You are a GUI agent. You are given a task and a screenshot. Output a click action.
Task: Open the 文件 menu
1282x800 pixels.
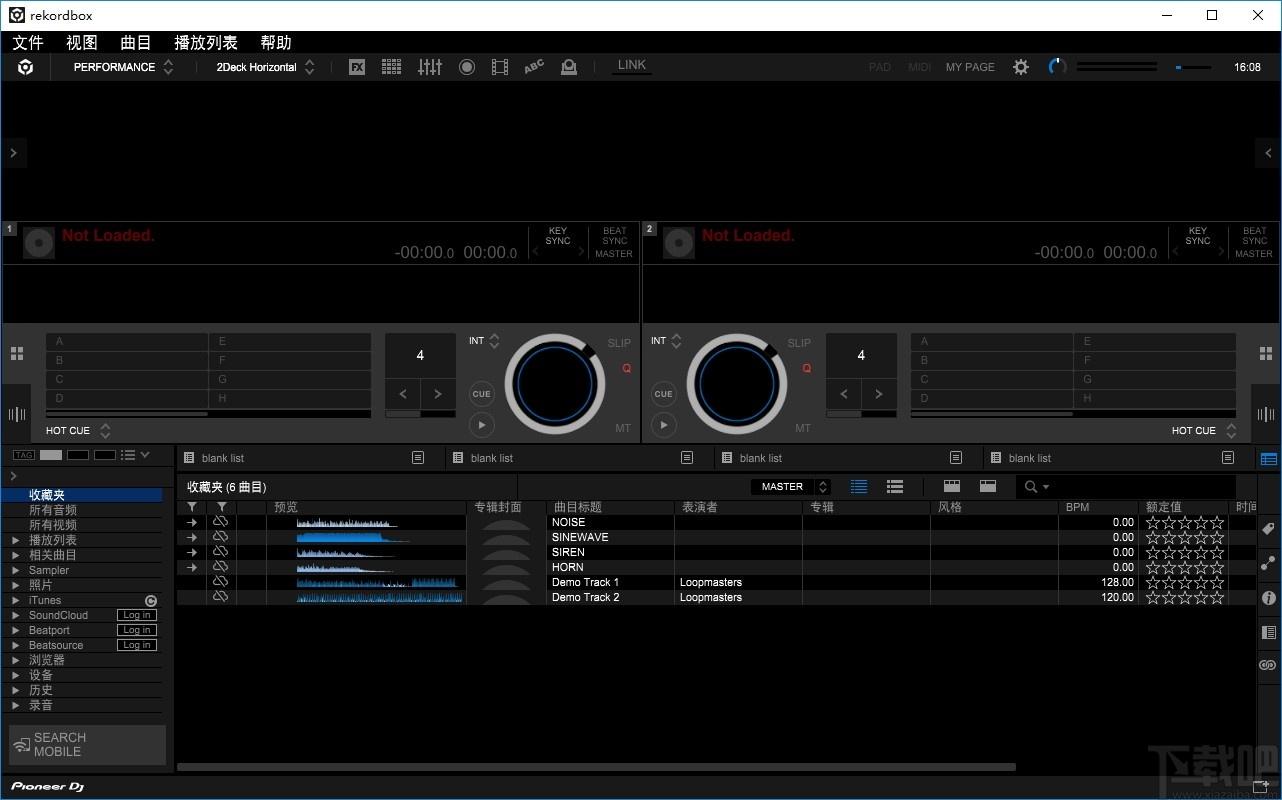click(28, 42)
